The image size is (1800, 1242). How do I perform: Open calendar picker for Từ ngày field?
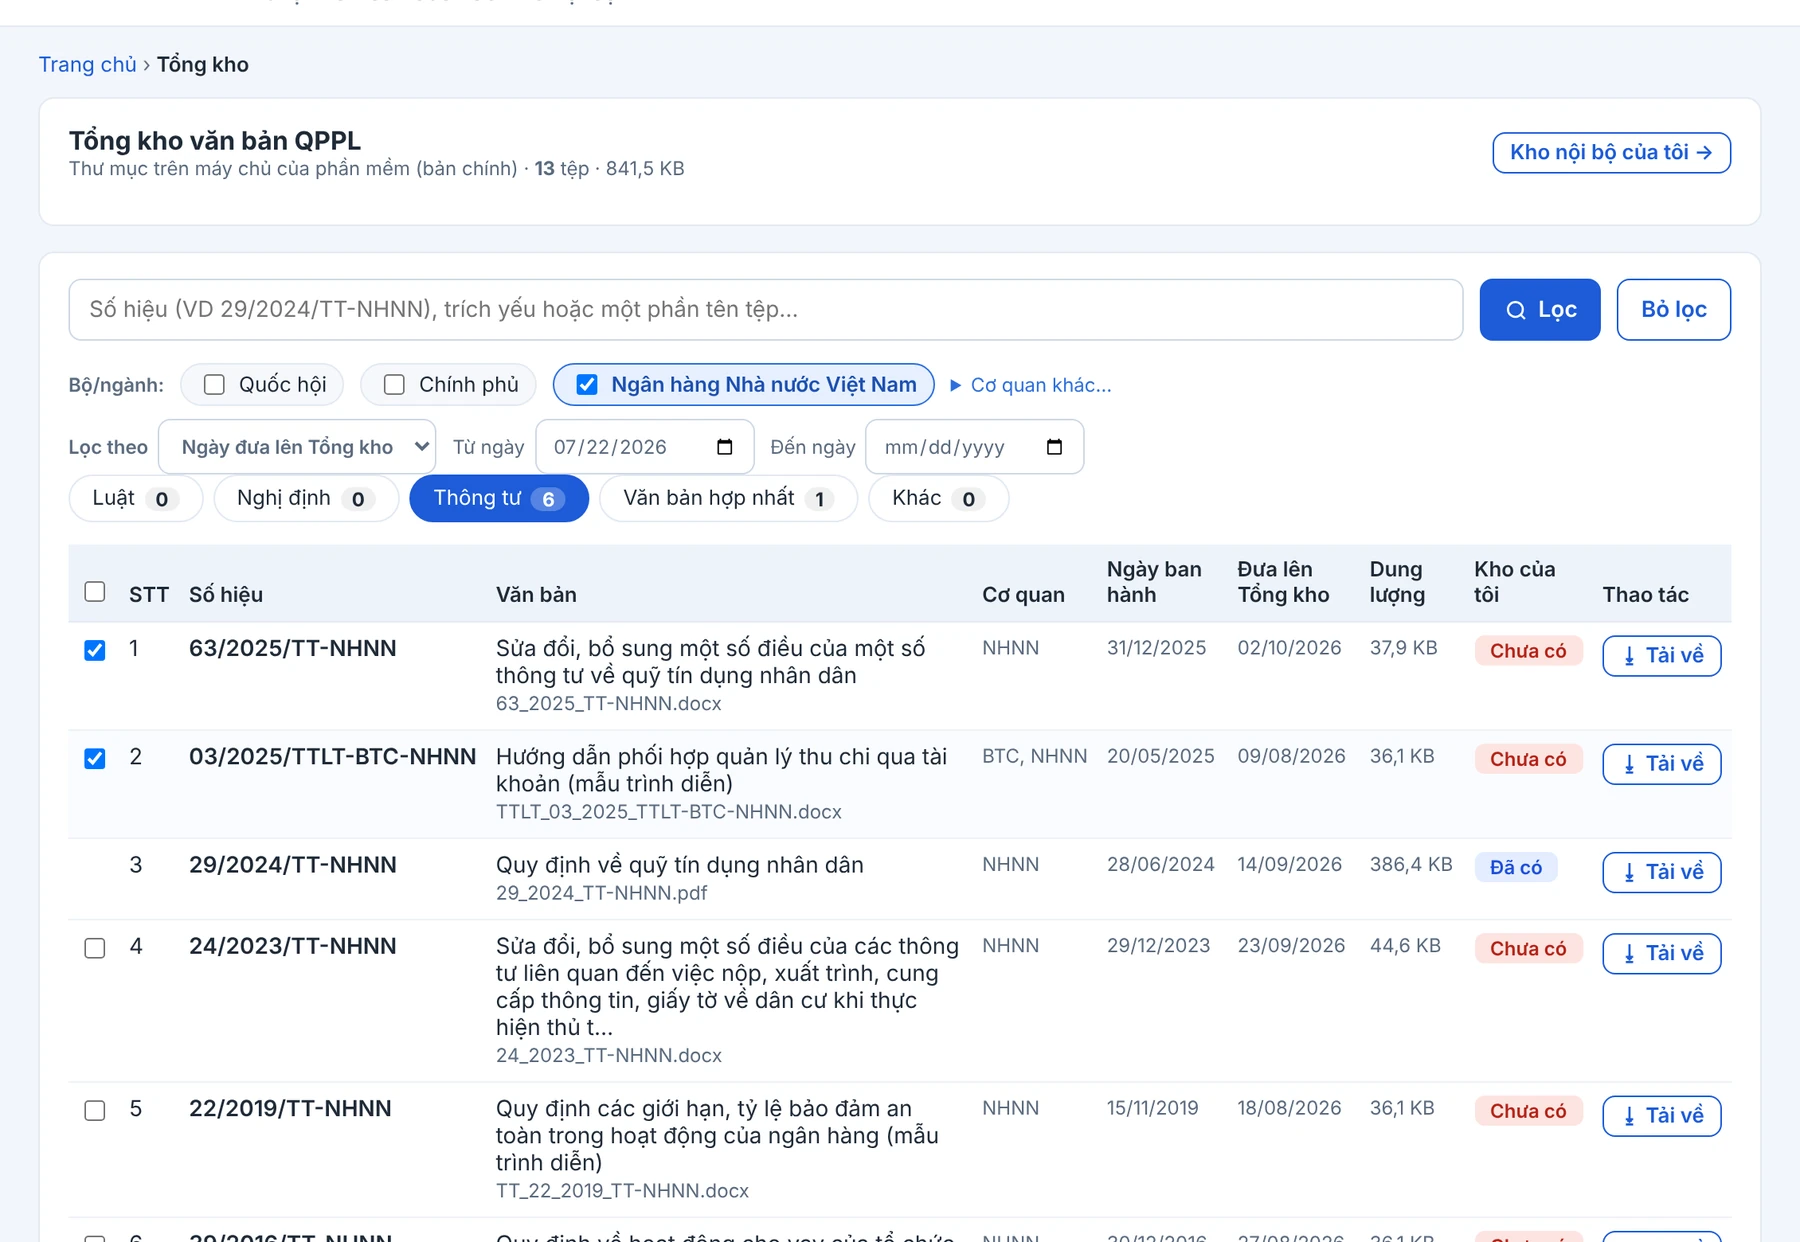click(725, 447)
